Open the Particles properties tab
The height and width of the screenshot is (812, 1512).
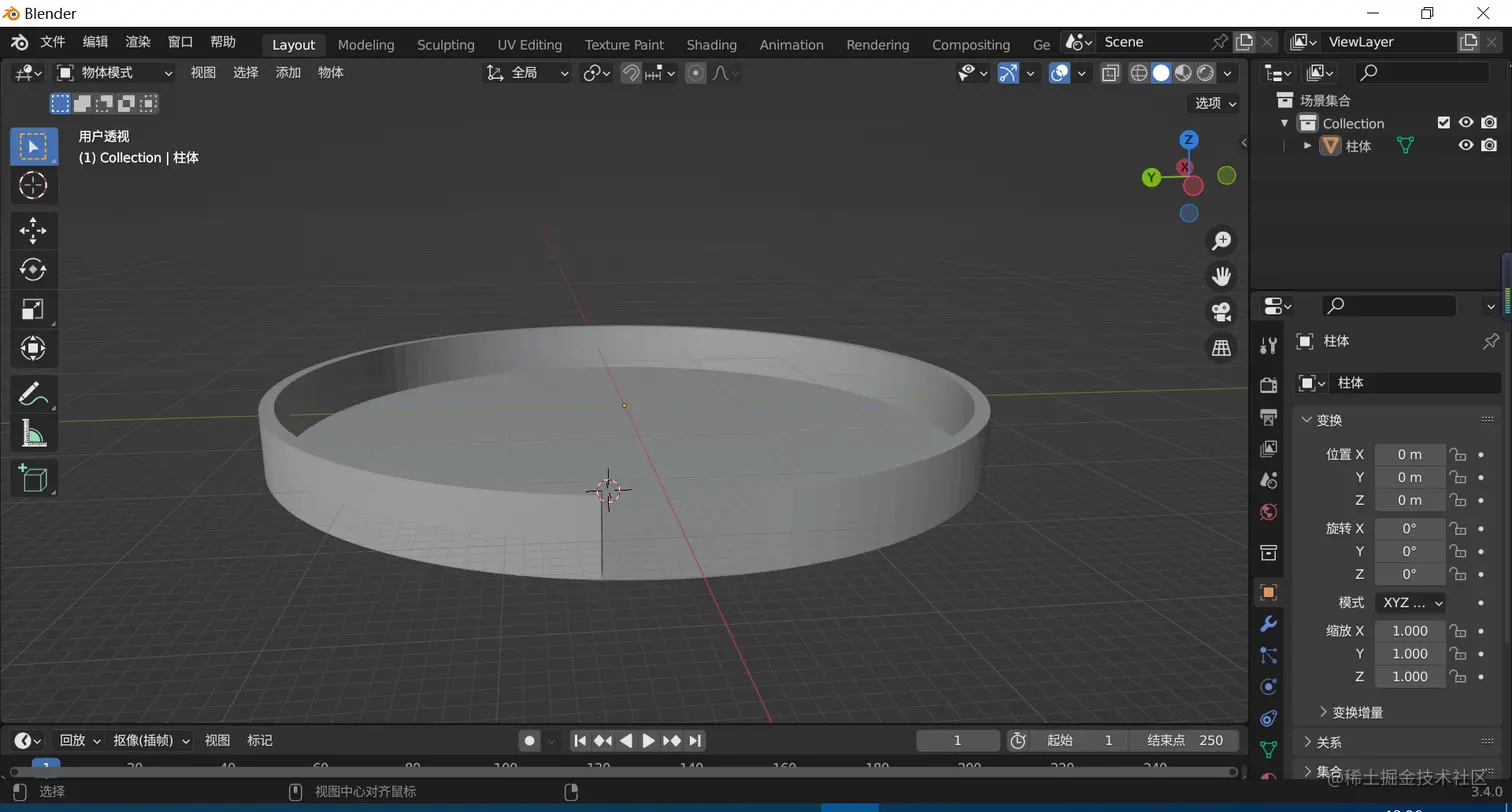(x=1268, y=656)
